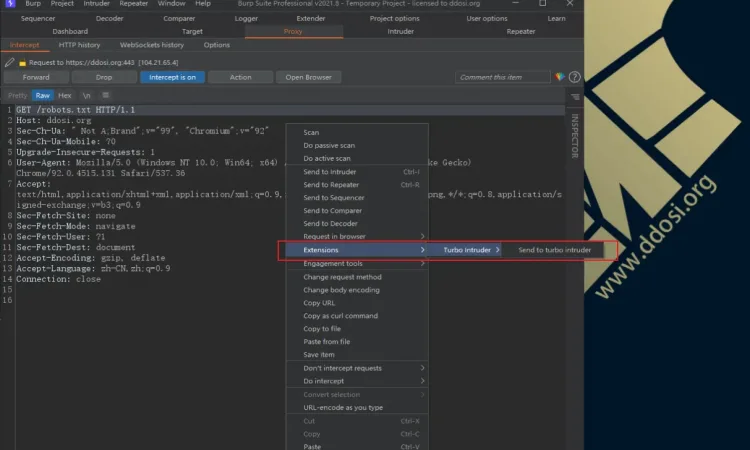Switch to the Intruder tool tab
This screenshot has height=450, width=750.
pyautogui.click(x=401, y=31)
